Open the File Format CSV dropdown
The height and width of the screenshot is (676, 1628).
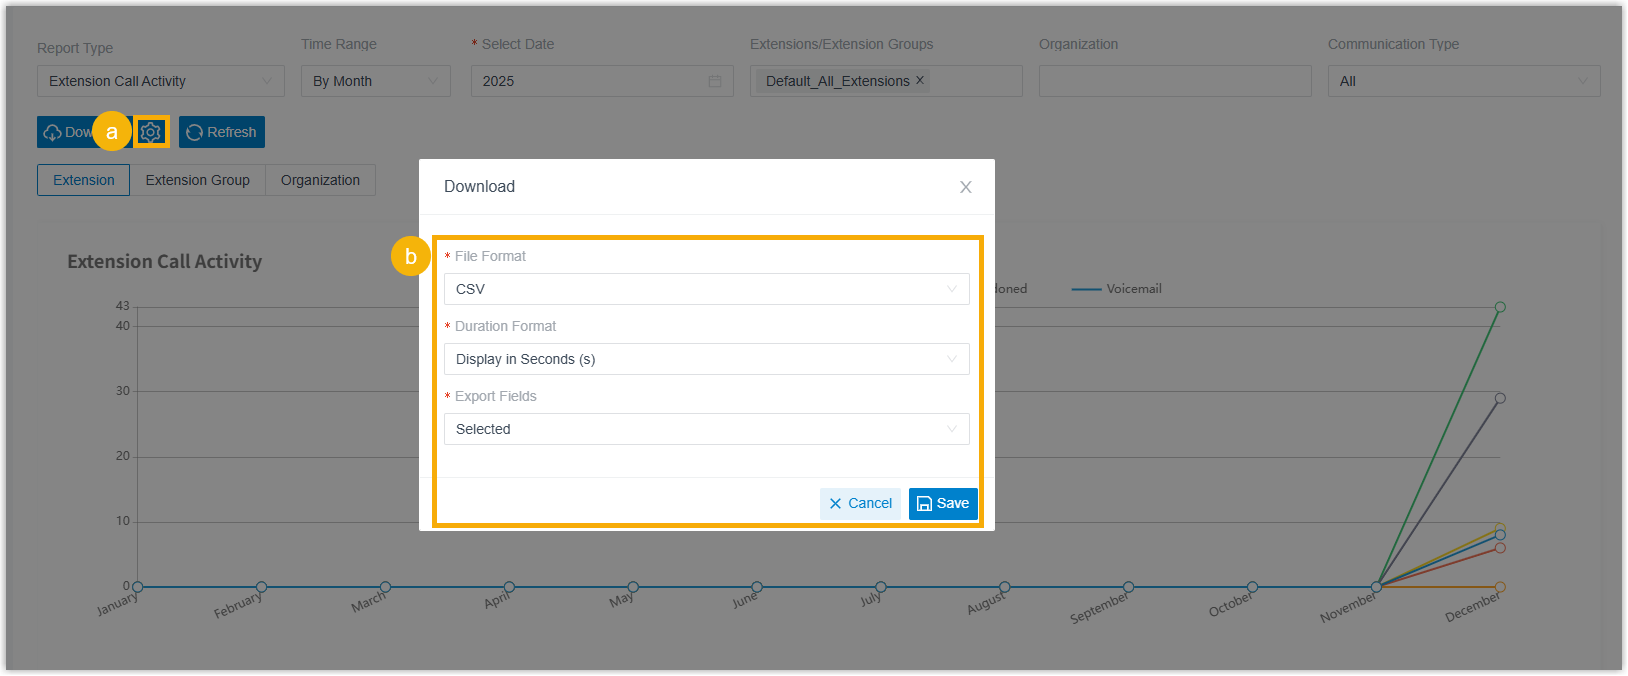coord(706,289)
